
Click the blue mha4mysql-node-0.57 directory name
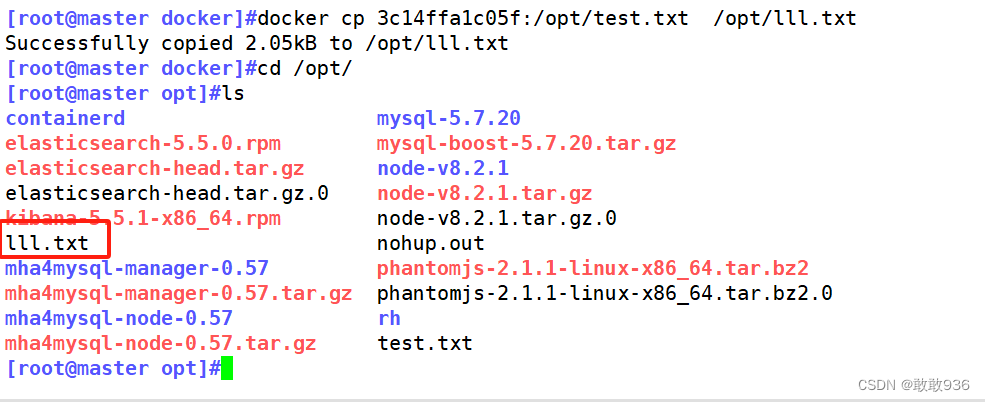pos(119,318)
